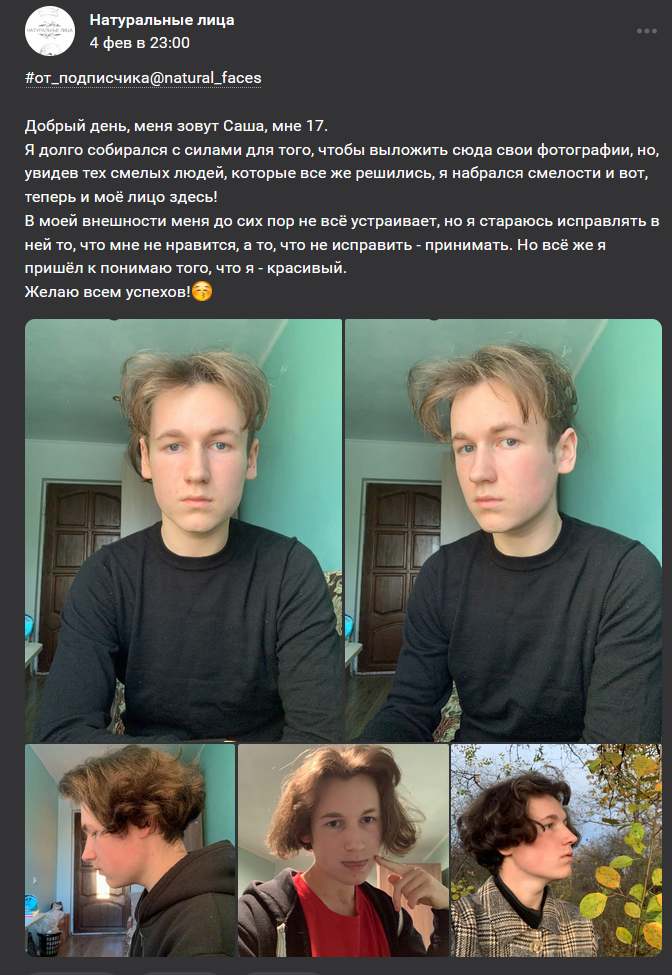Open the large selfie with head turned sideways
This screenshot has height=975, width=672.
point(503,530)
